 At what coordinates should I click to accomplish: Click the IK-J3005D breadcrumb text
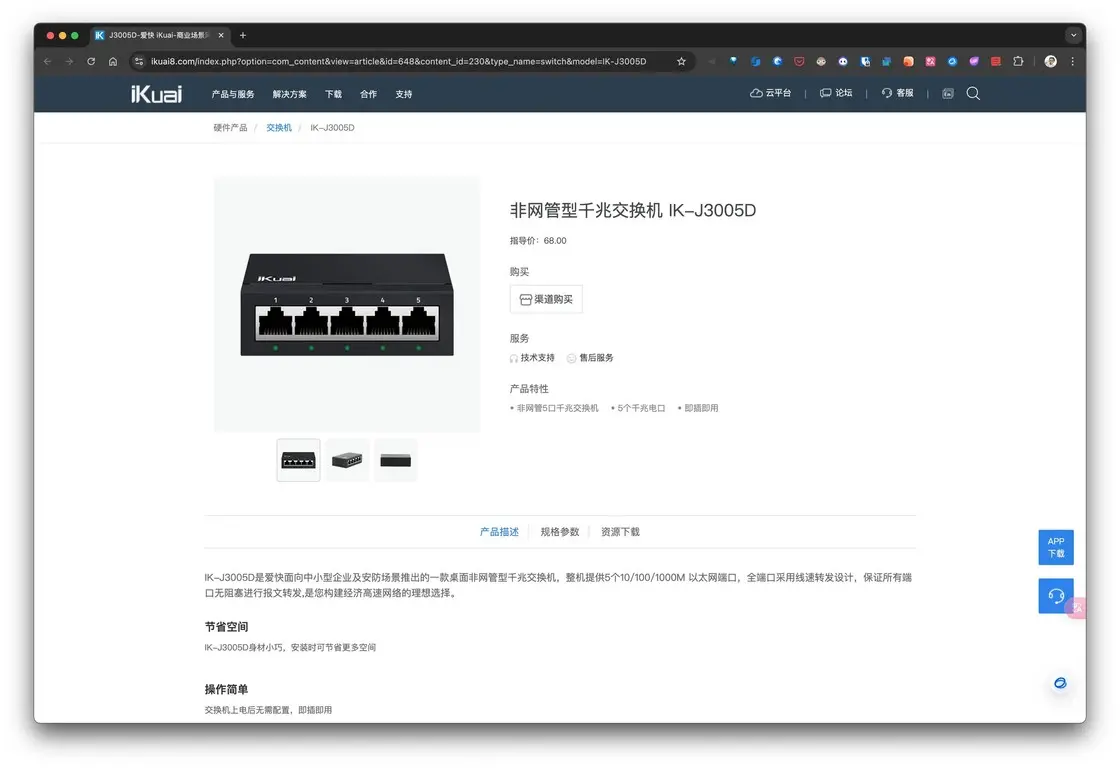[332, 128]
